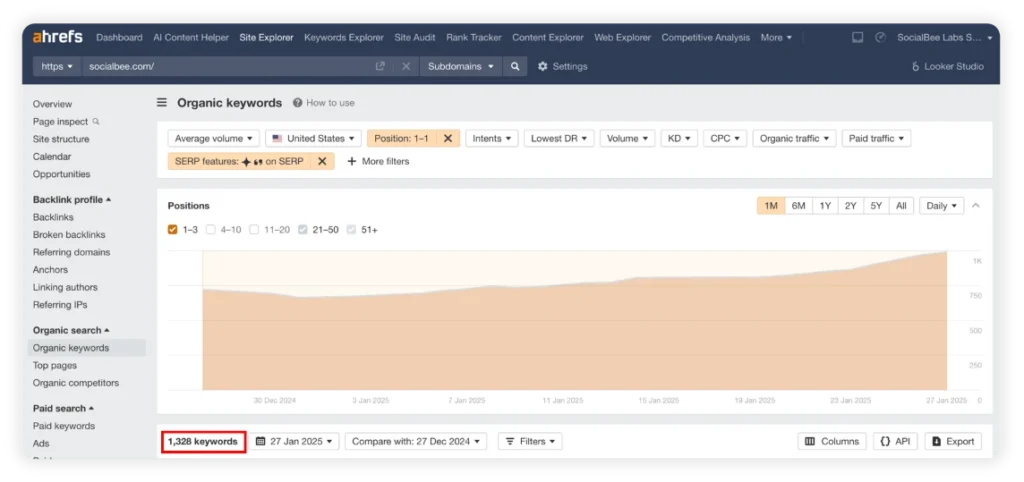
Task: Open the Filters dropdown below chart
Action: pyautogui.click(x=530, y=442)
